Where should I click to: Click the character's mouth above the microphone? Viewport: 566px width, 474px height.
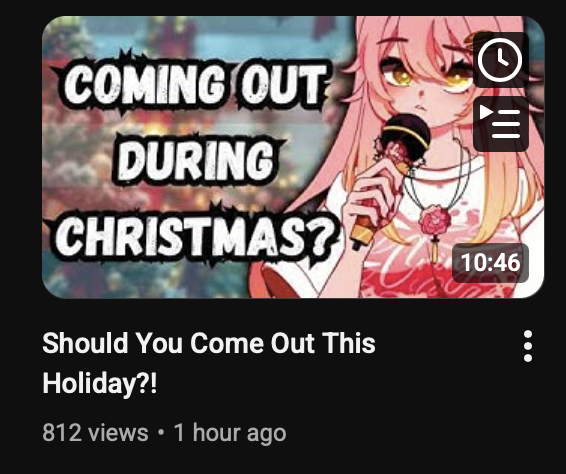pos(421,108)
